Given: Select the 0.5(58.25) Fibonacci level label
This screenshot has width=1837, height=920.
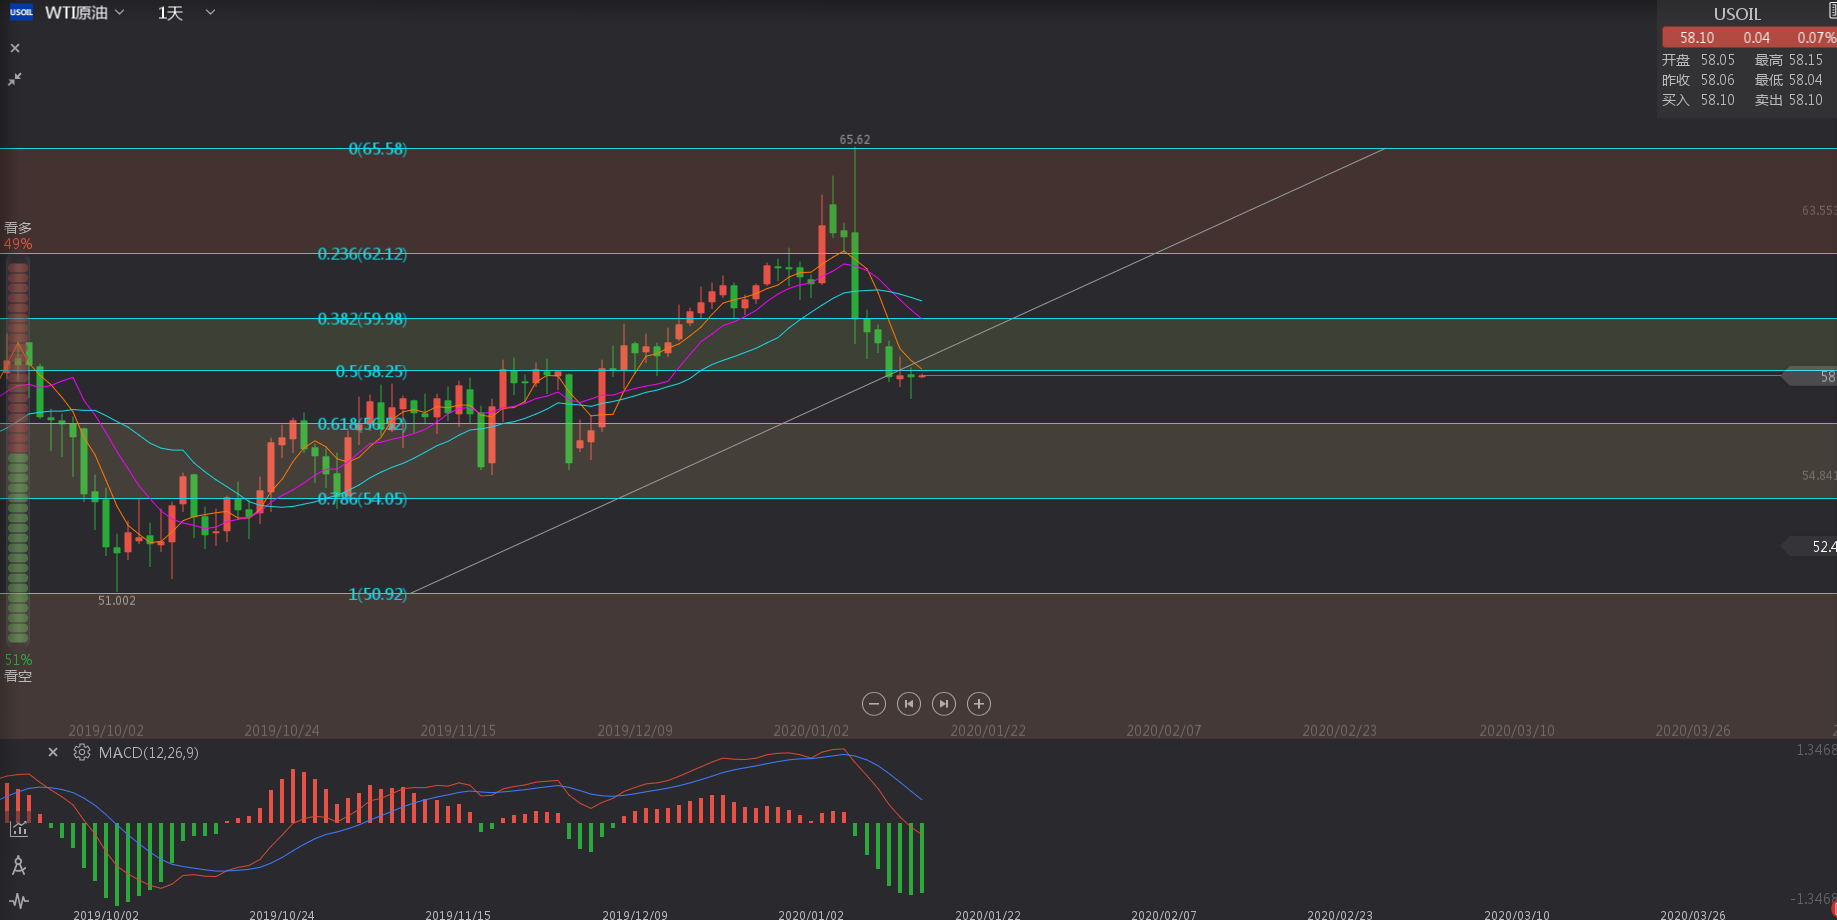Looking at the screenshot, I should pyautogui.click(x=371, y=372).
